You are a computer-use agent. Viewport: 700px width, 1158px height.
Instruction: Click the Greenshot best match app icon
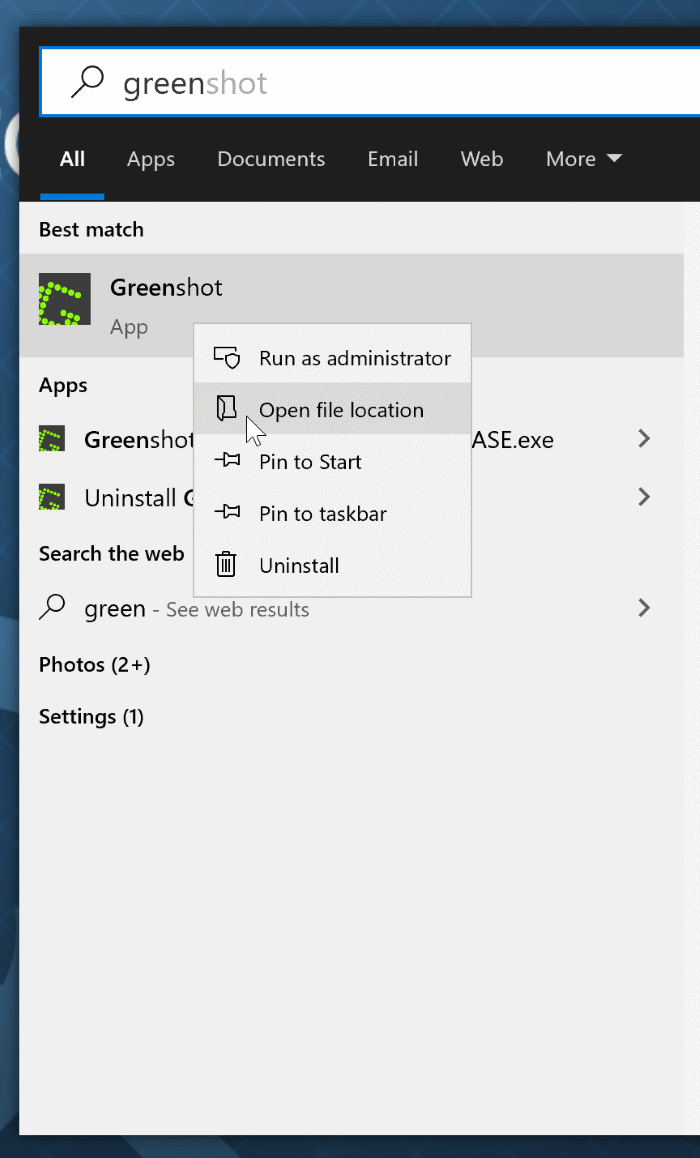pos(65,299)
